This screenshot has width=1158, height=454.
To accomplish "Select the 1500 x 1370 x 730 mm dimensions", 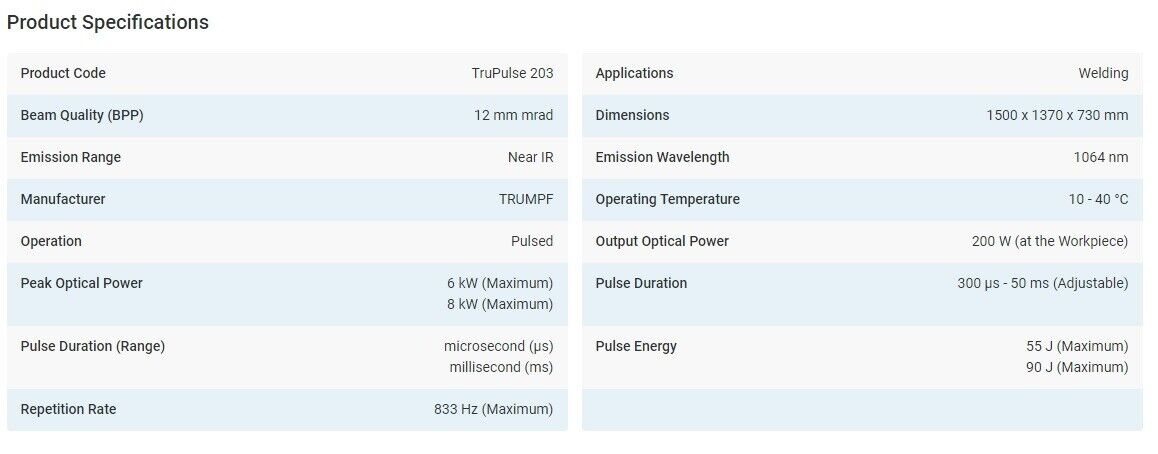I will [1057, 115].
